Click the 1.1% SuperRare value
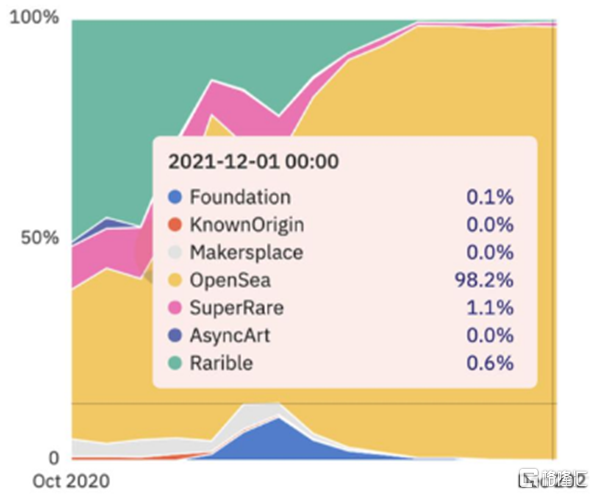The width and height of the screenshot is (594, 495). [x=490, y=308]
